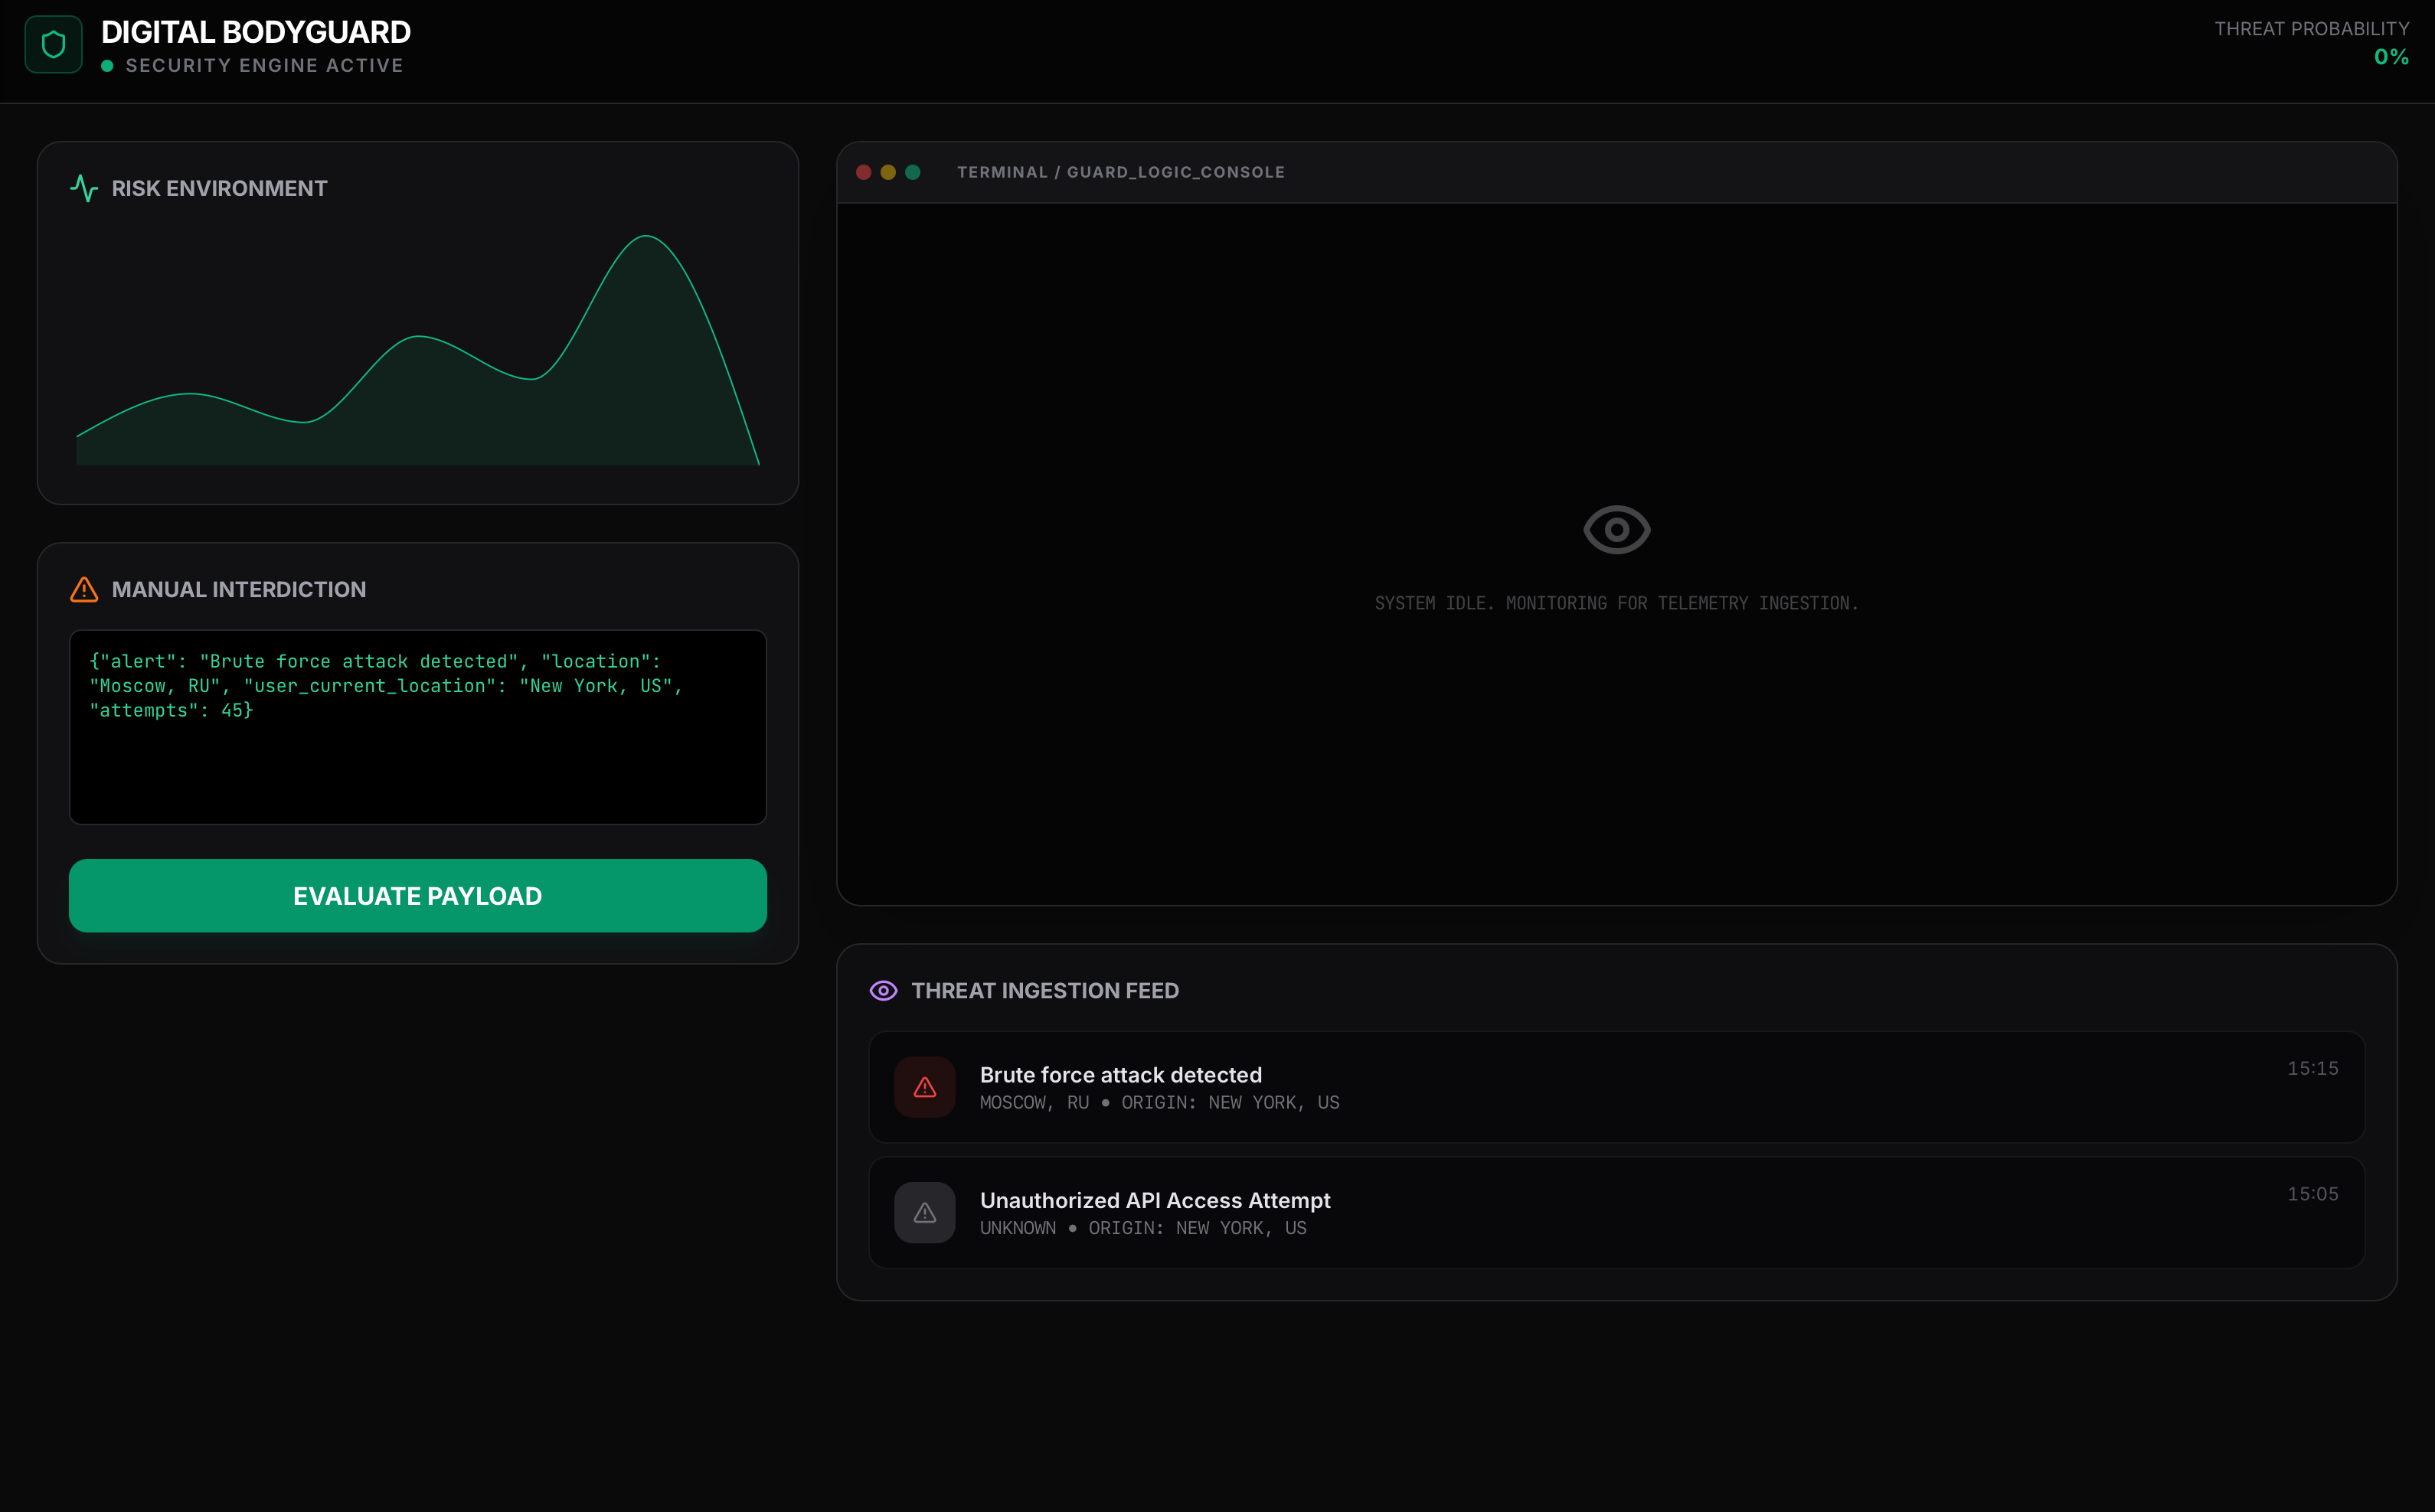
Task: Click the Terminal / Guard_Logic_Console title
Action: click(1120, 172)
